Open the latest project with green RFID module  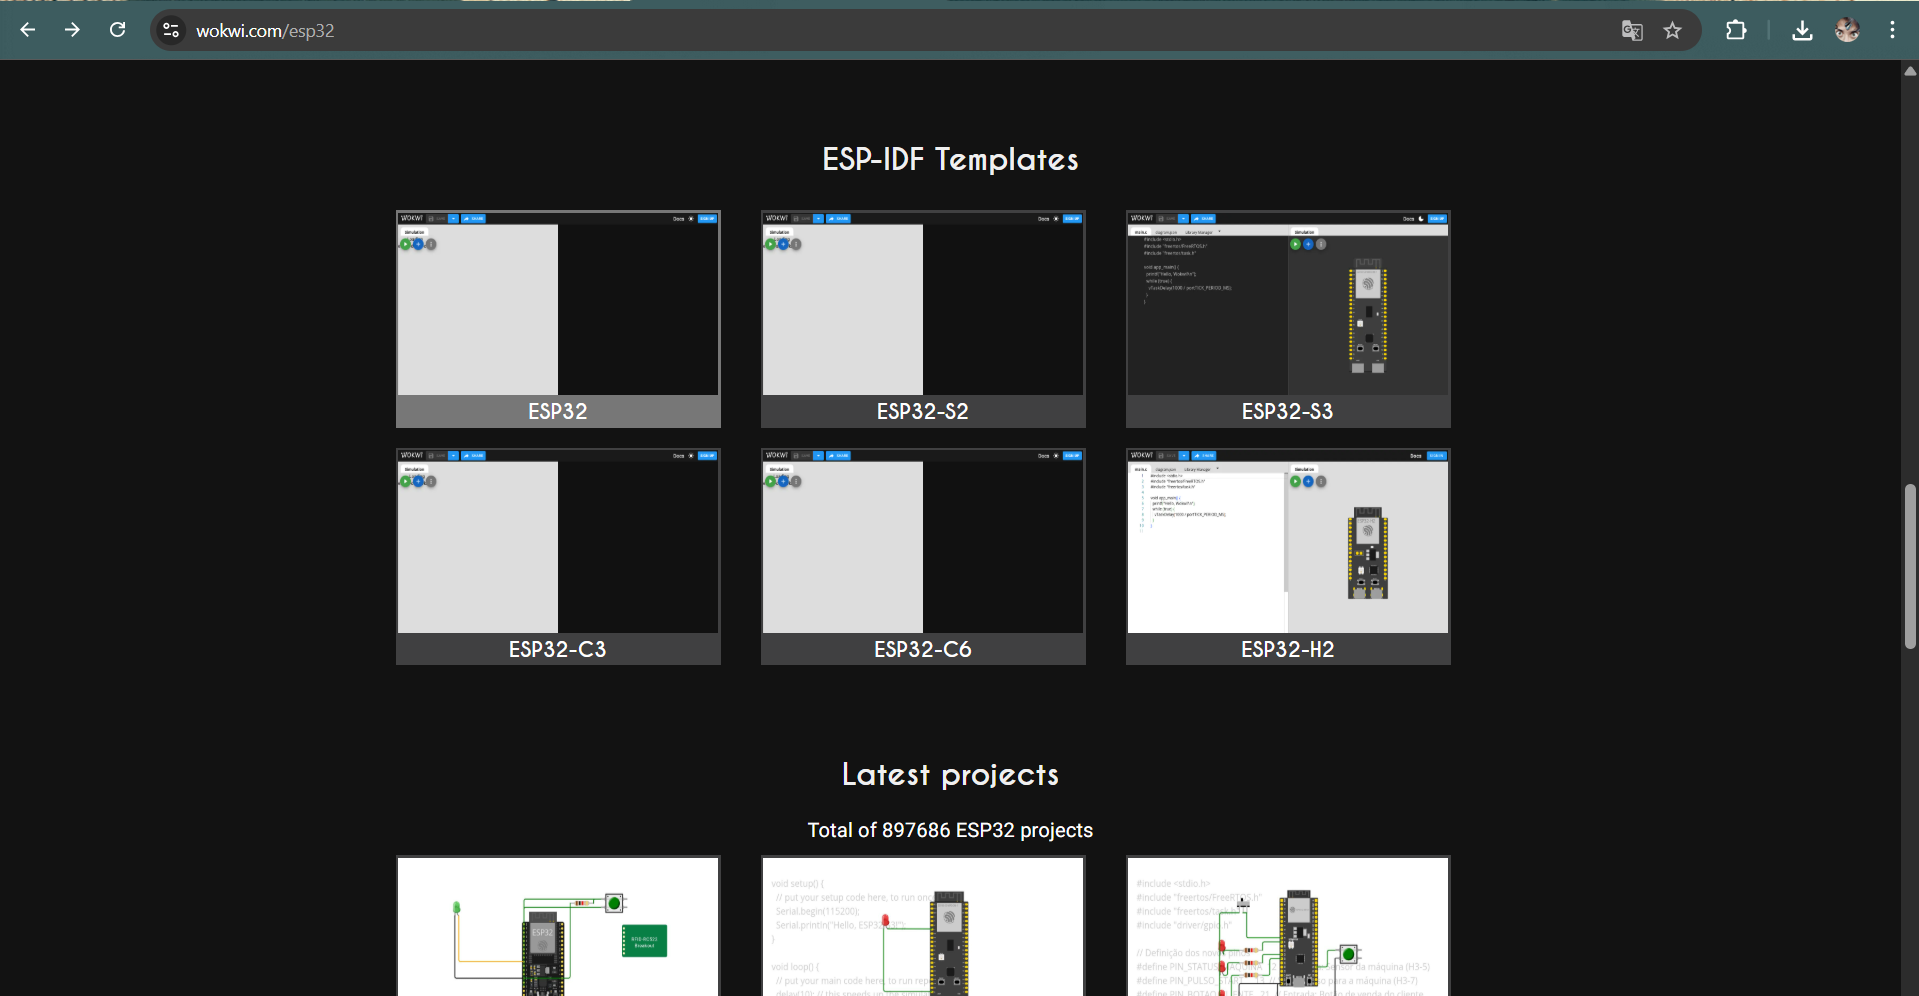[558, 926]
